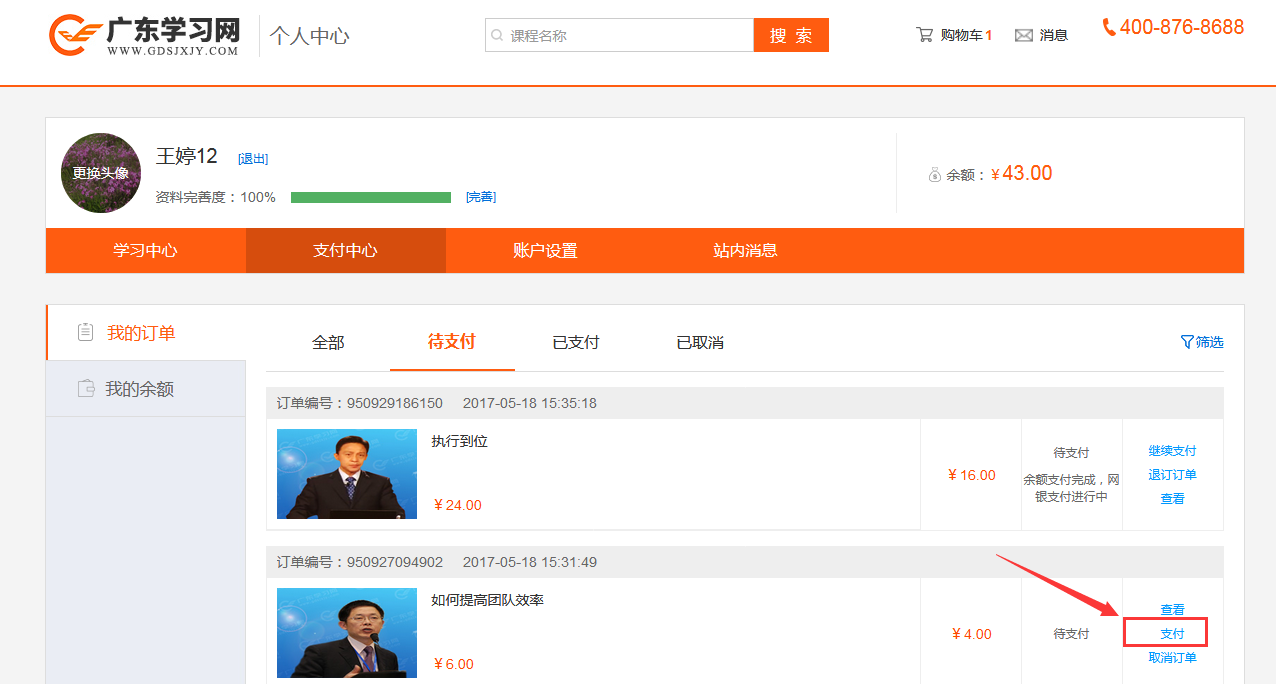Open the 执行到位 course thumbnail

tap(347, 474)
